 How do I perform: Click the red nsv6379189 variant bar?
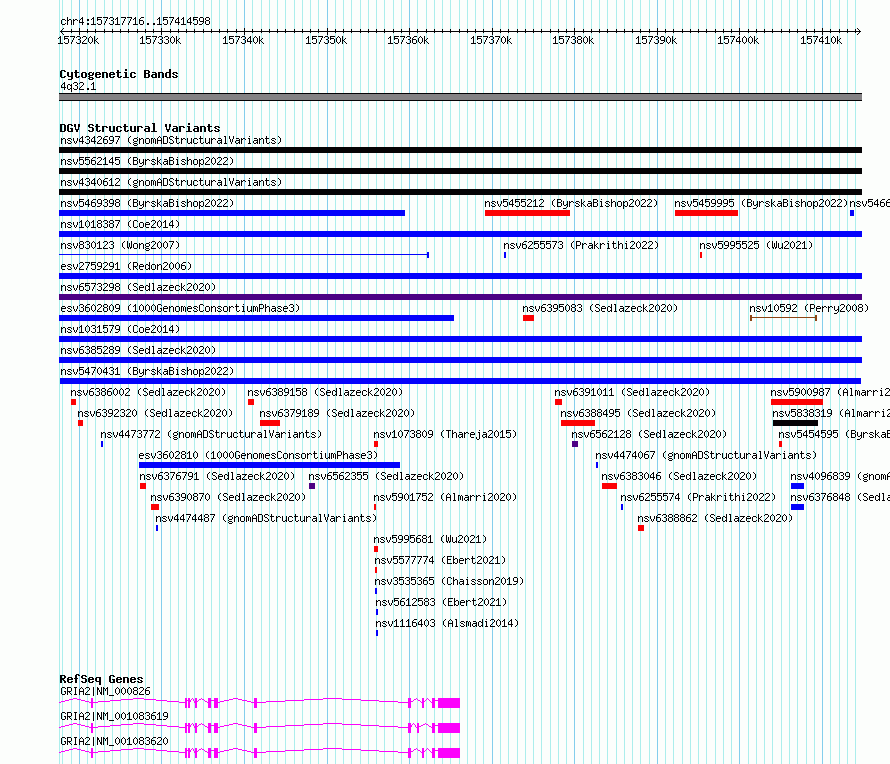pyautogui.click(x=270, y=423)
